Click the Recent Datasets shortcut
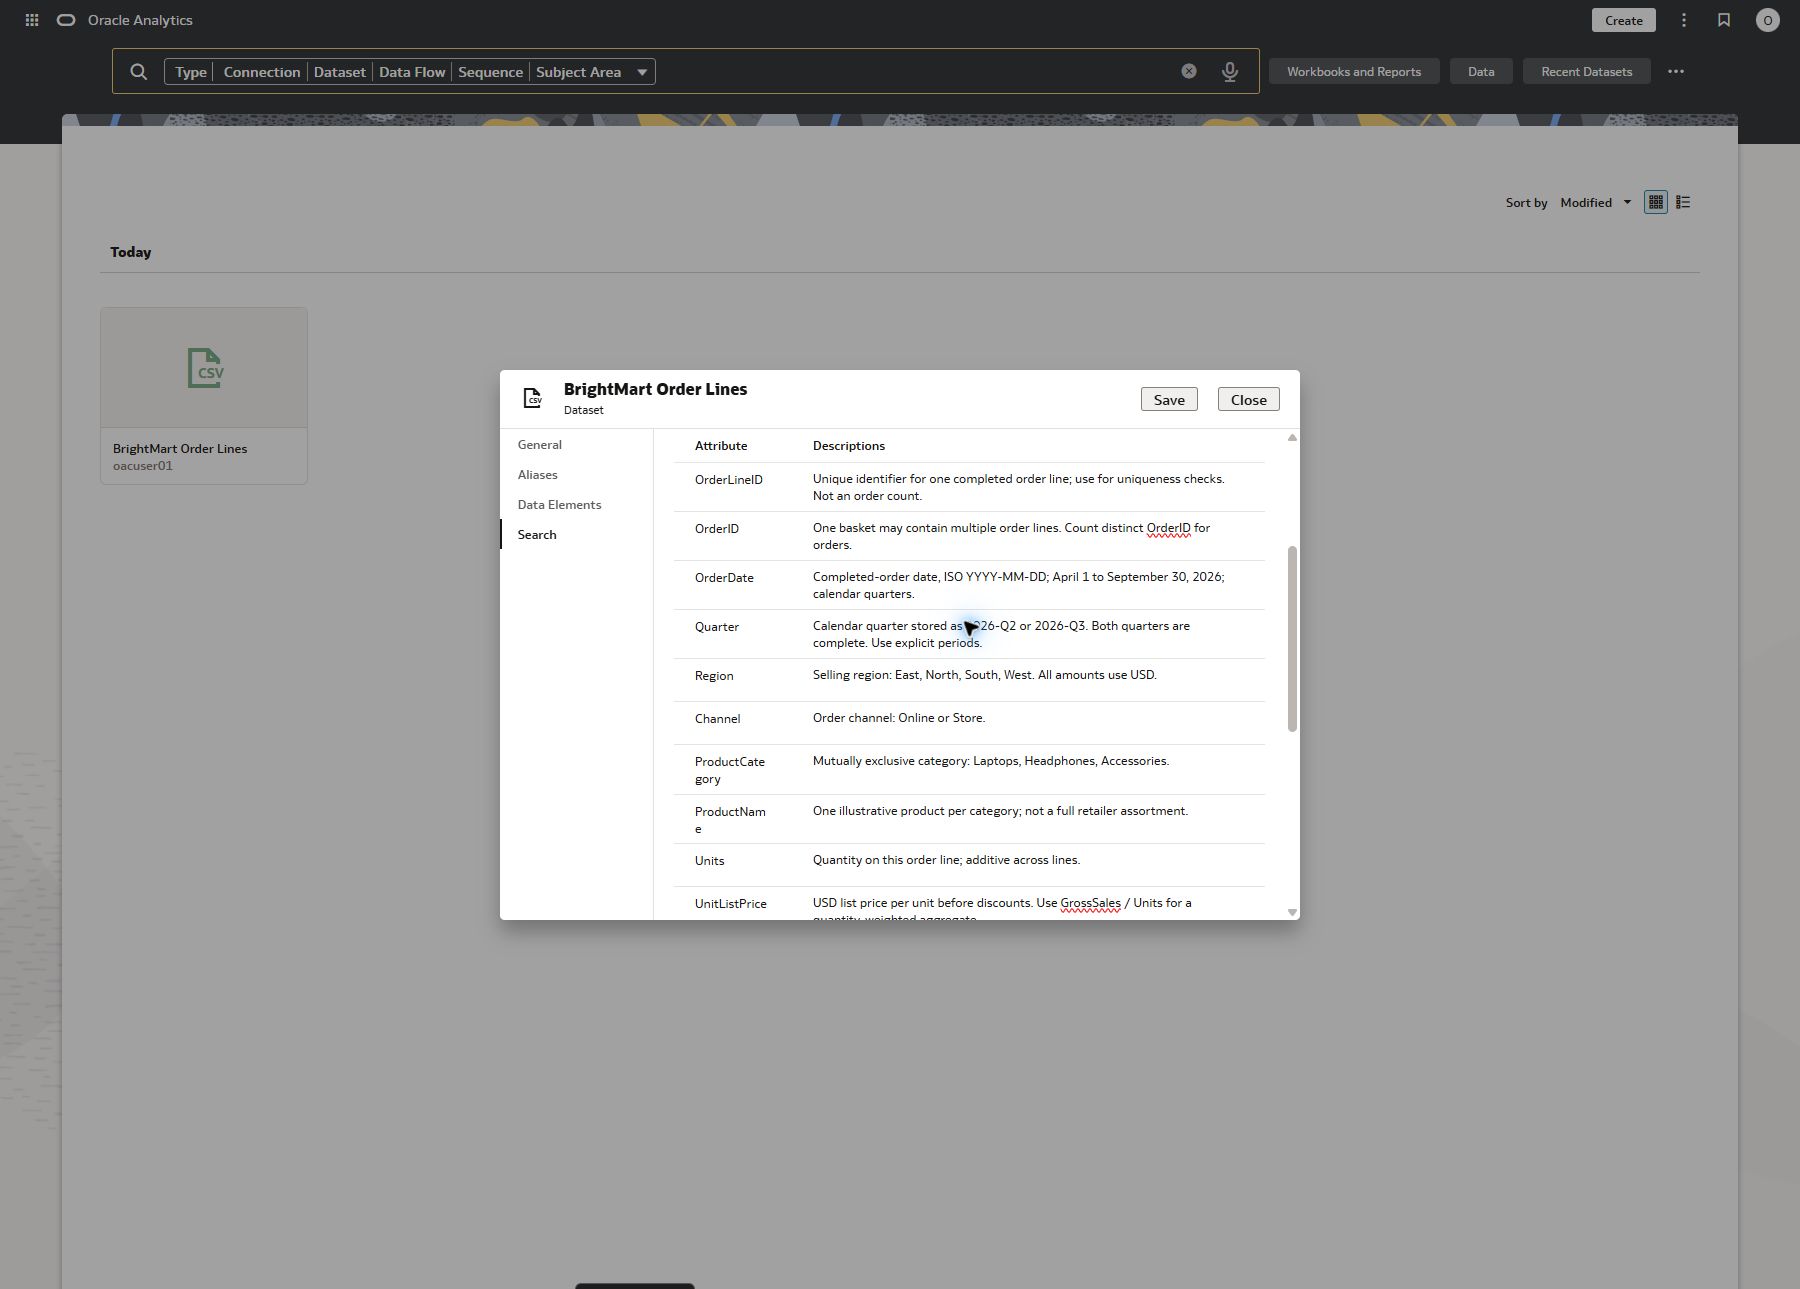 point(1586,71)
